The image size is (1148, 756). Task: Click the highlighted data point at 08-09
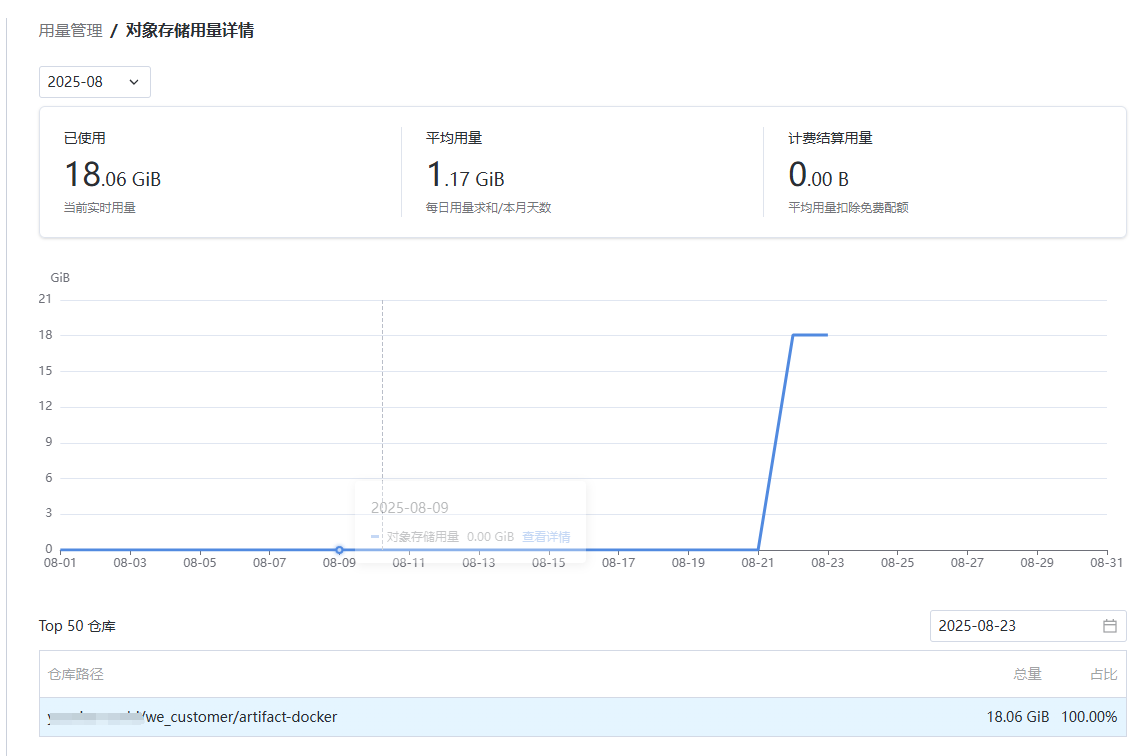coord(340,550)
